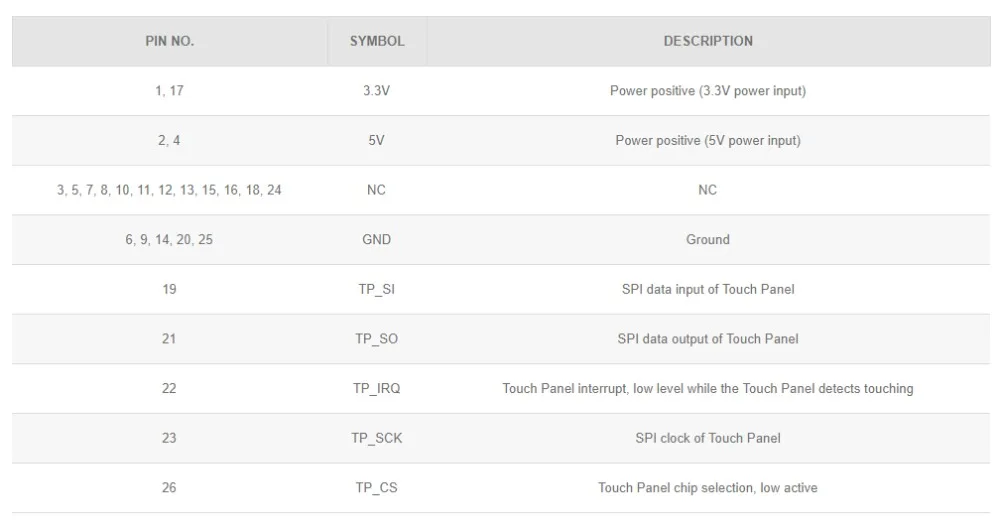This screenshot has height=530, width=1000.
Task: Click the SYMBOL column header
Action: point(377,42)
